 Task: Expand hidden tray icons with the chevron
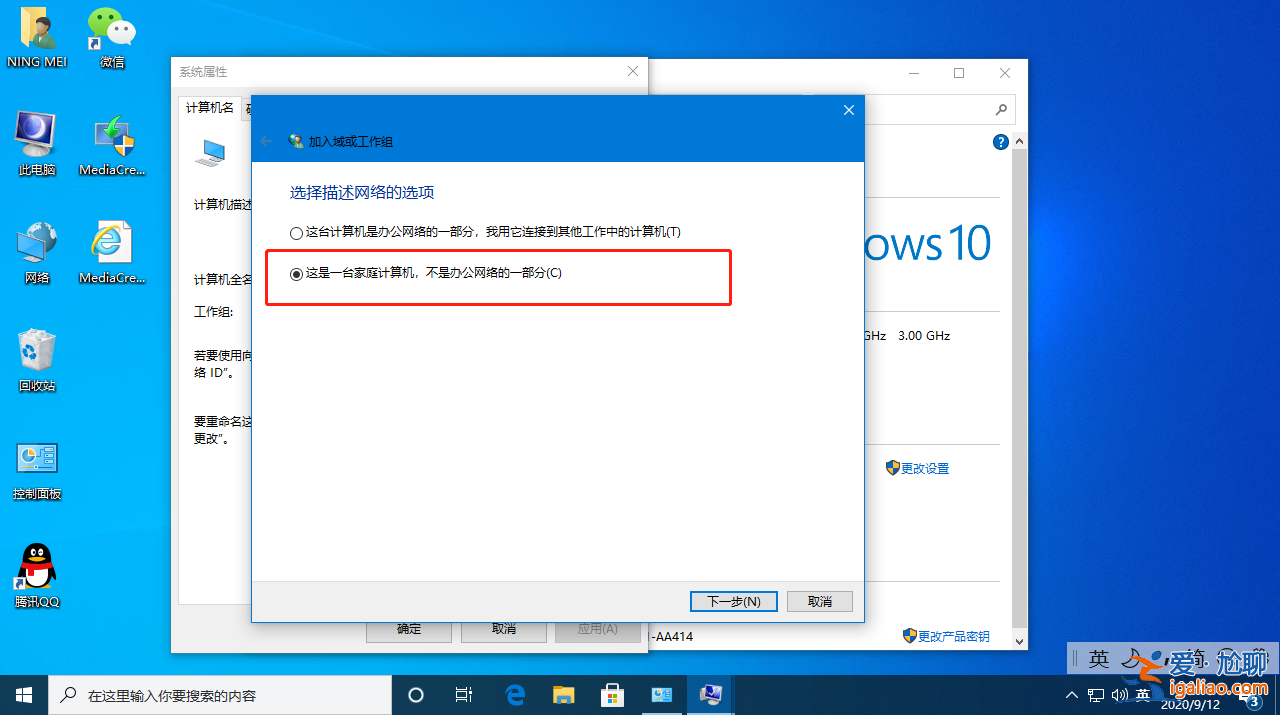(x=1071, y=694)
